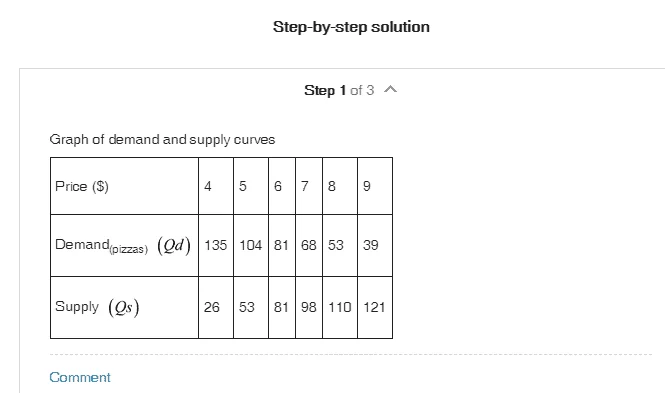Select the Demand (pizzas) Qd row label
Viewport: 665px width, 393px height.
coord(124,245)
